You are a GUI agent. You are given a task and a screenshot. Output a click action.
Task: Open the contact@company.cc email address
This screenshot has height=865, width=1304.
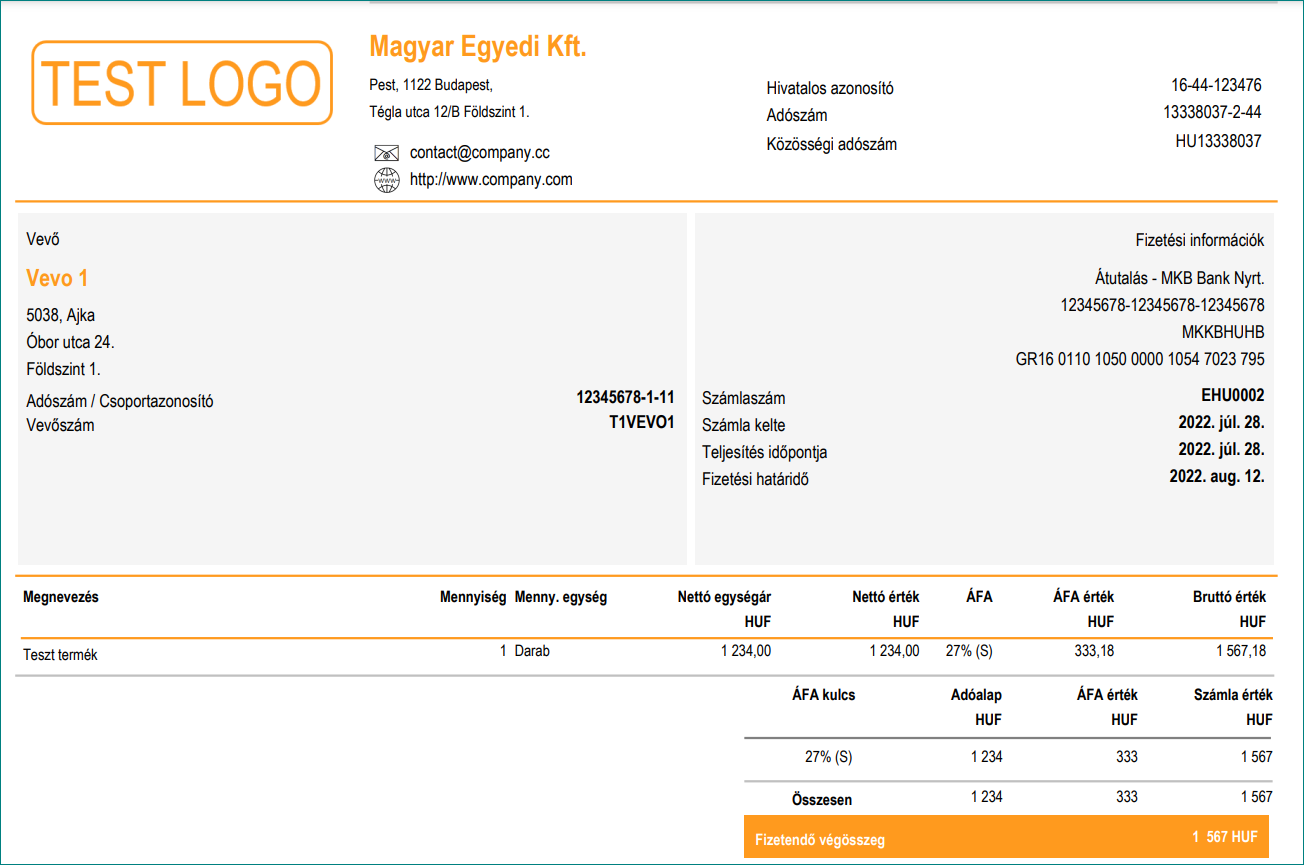pyautogui.click(x=479, y=153)
